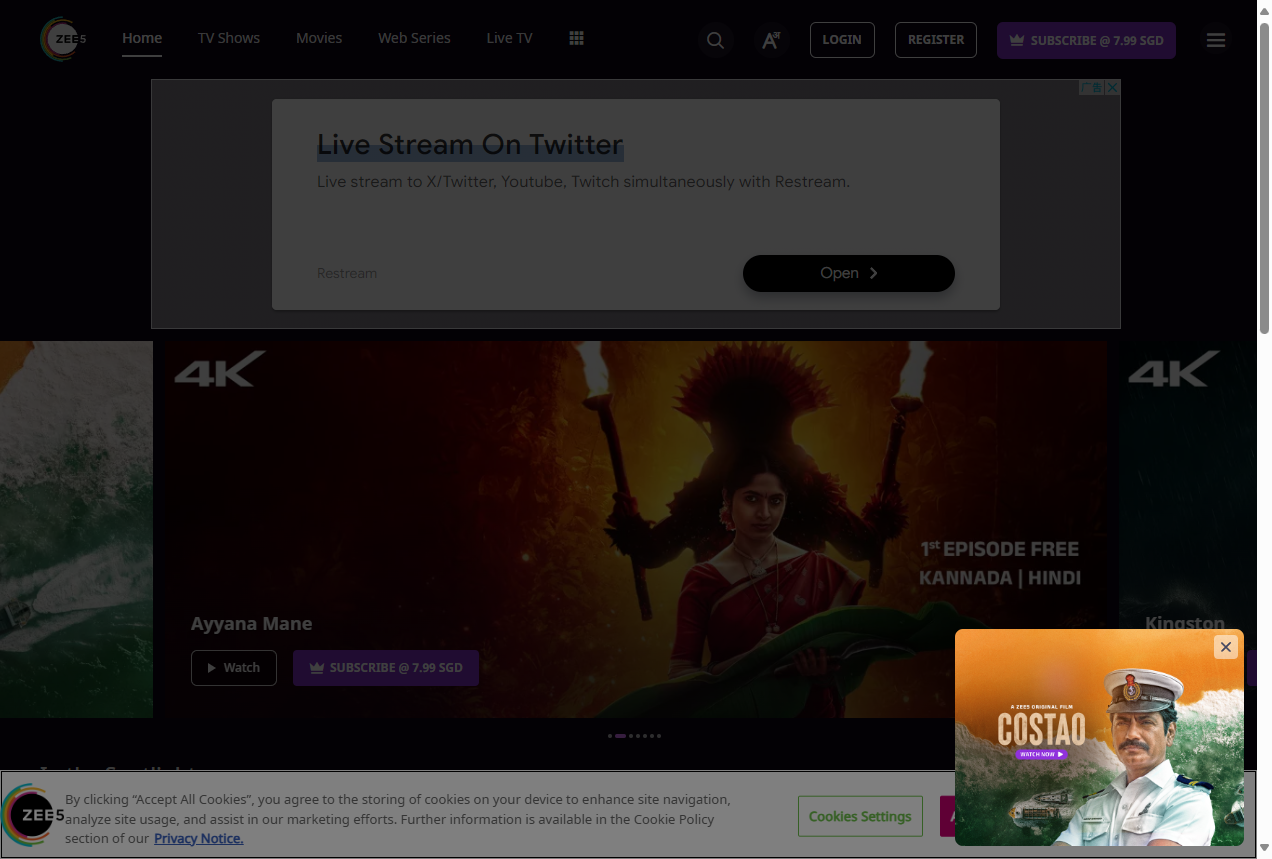The height and width of the screenshot is (859, 1272).
Task: Switch to Web Series tab
Action: tap(414, 38)
